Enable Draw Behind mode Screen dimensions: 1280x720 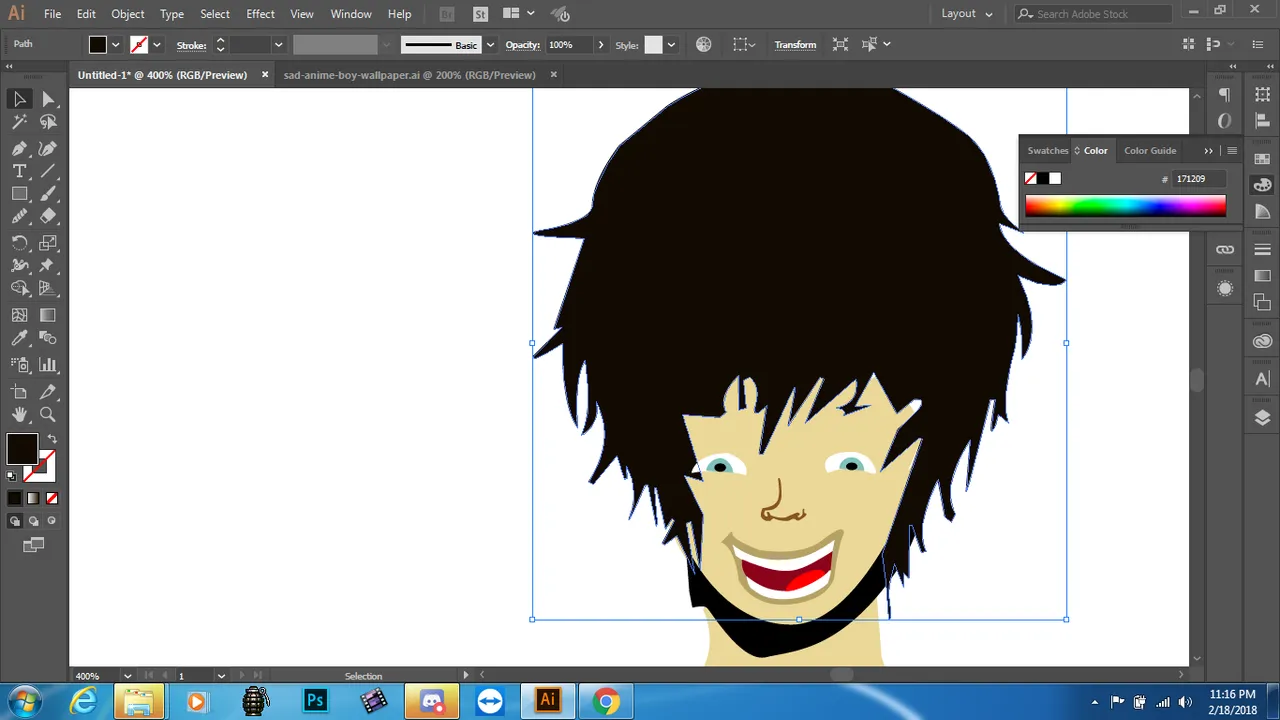[x=33, y=521]
